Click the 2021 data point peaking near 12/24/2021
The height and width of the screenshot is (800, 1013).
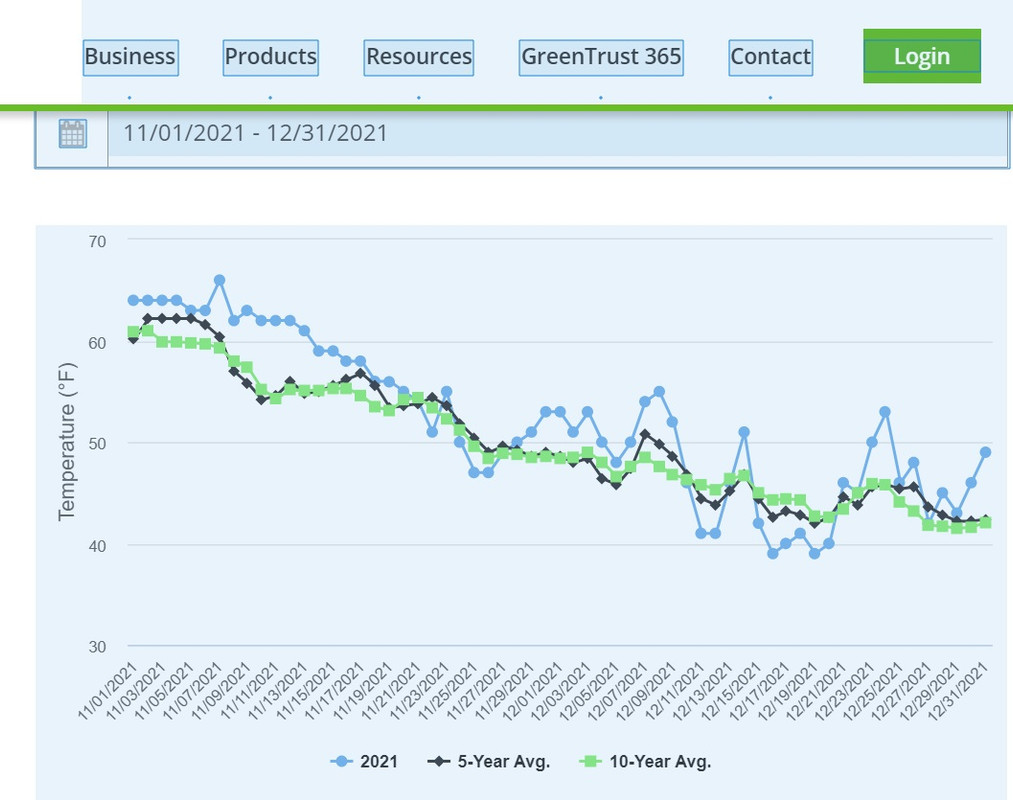pyautogui.click(x=885, y=412)
